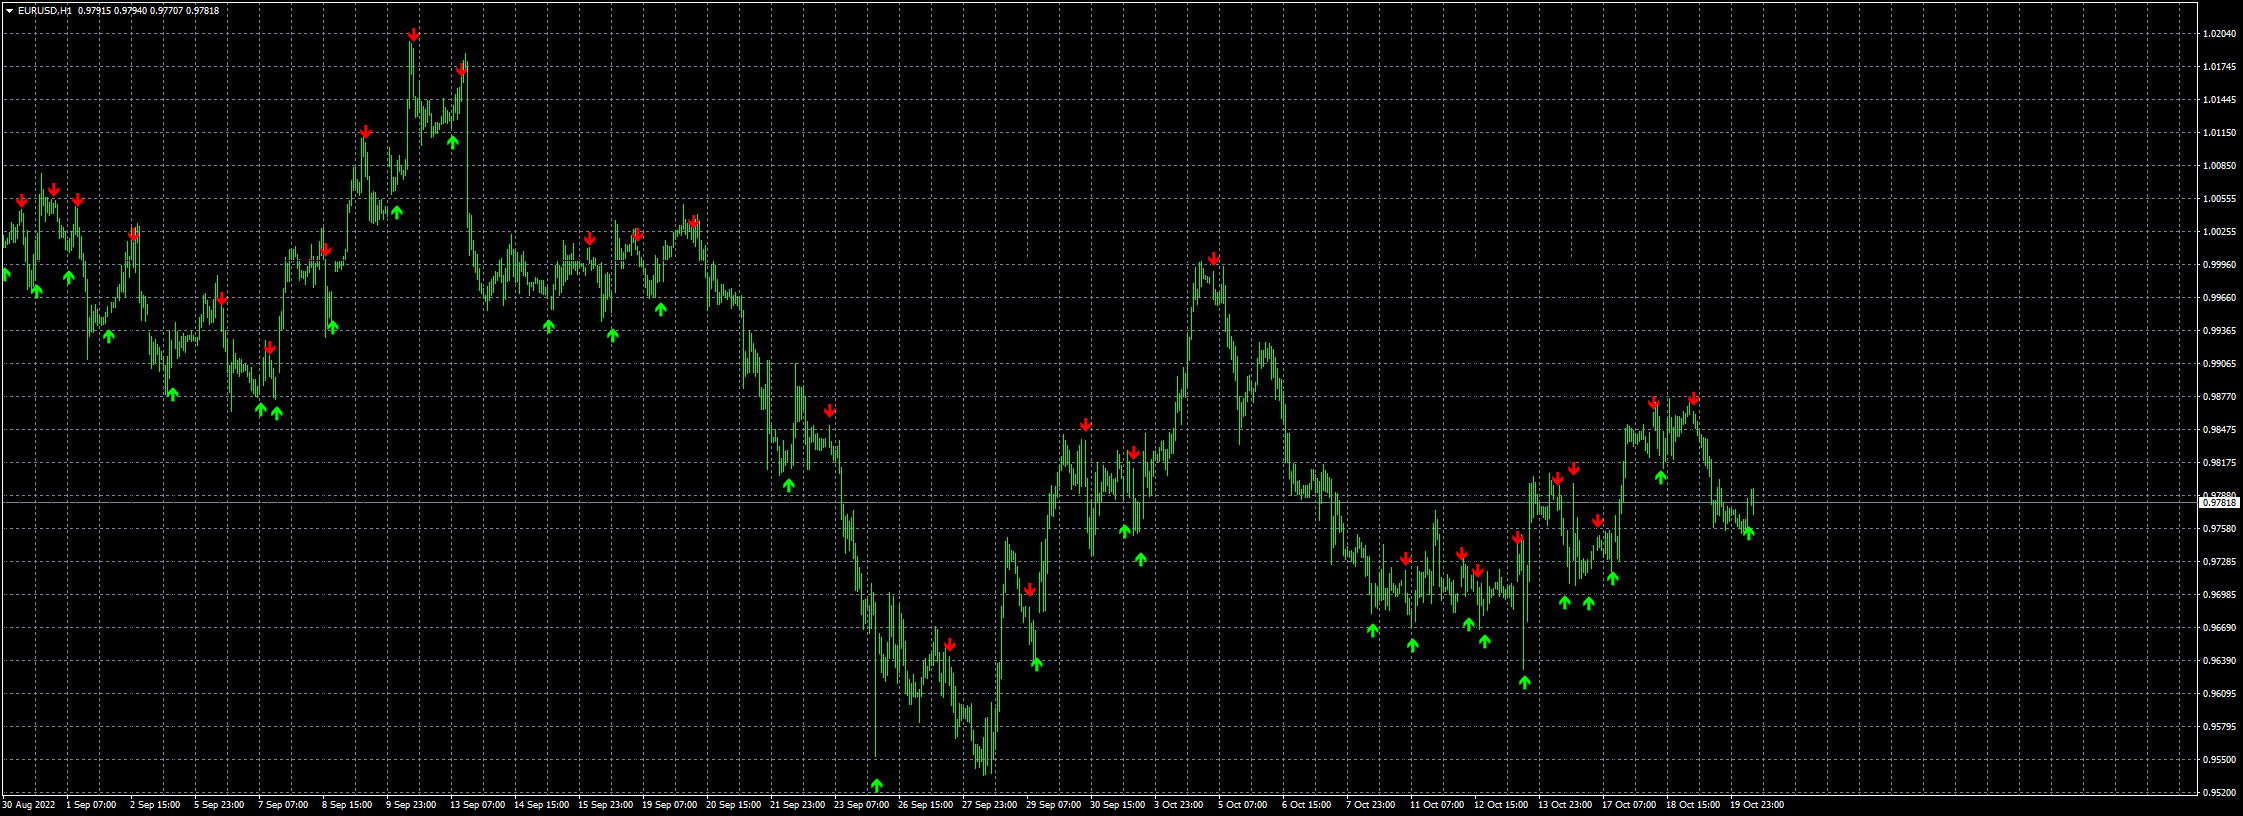The width and height of the screenshot is (2243, 816).
Task: Click price level 0.97285 on the axis
Action: coord(2218,562)
